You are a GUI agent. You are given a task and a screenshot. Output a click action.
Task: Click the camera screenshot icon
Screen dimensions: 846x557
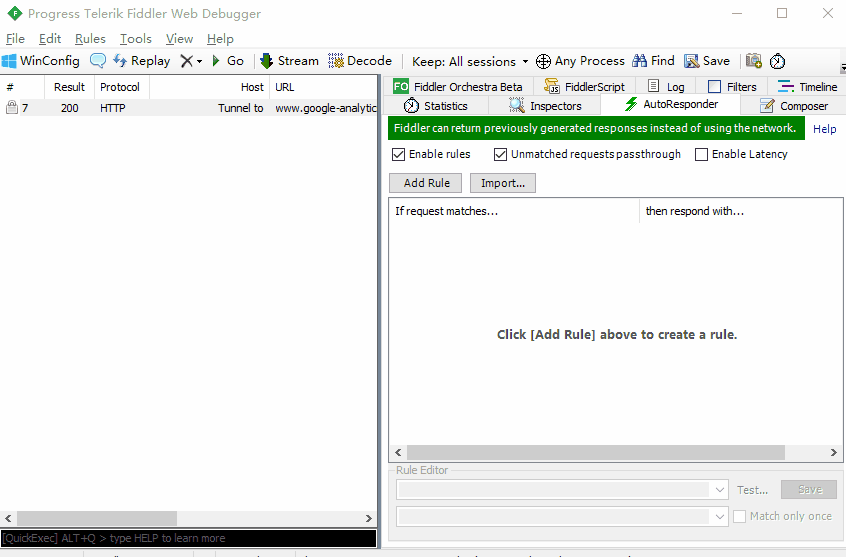click(x=754, y=61)
